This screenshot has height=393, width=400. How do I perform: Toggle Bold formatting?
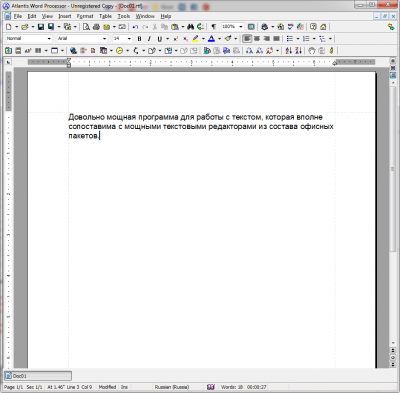[x=139, y=39]
